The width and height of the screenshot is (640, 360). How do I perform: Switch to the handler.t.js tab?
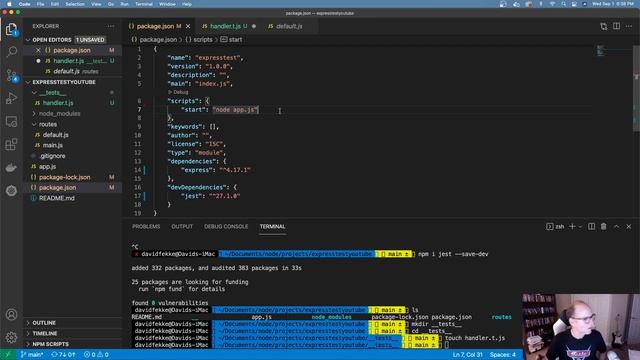click(225, 26)
